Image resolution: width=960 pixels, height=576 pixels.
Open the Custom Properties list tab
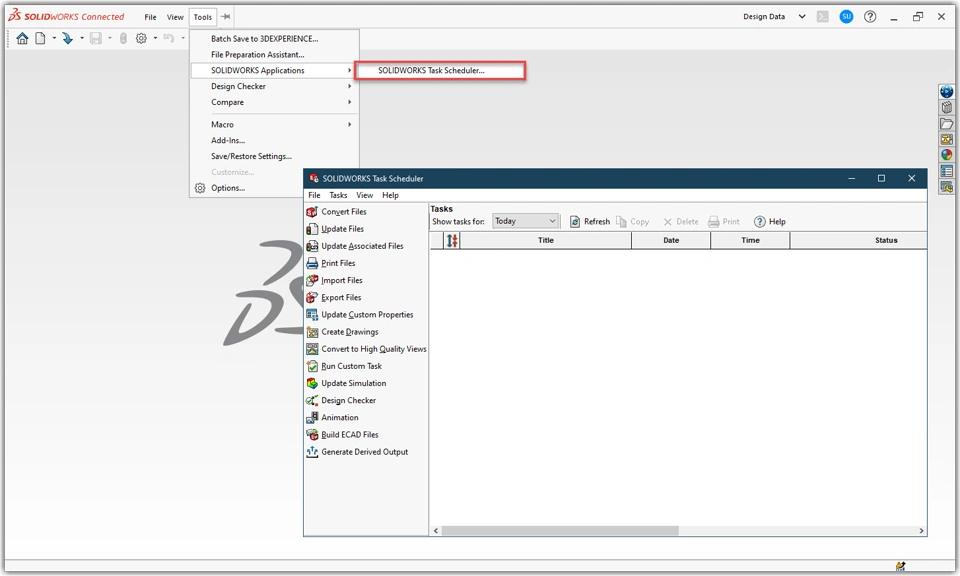pos(947,171)
